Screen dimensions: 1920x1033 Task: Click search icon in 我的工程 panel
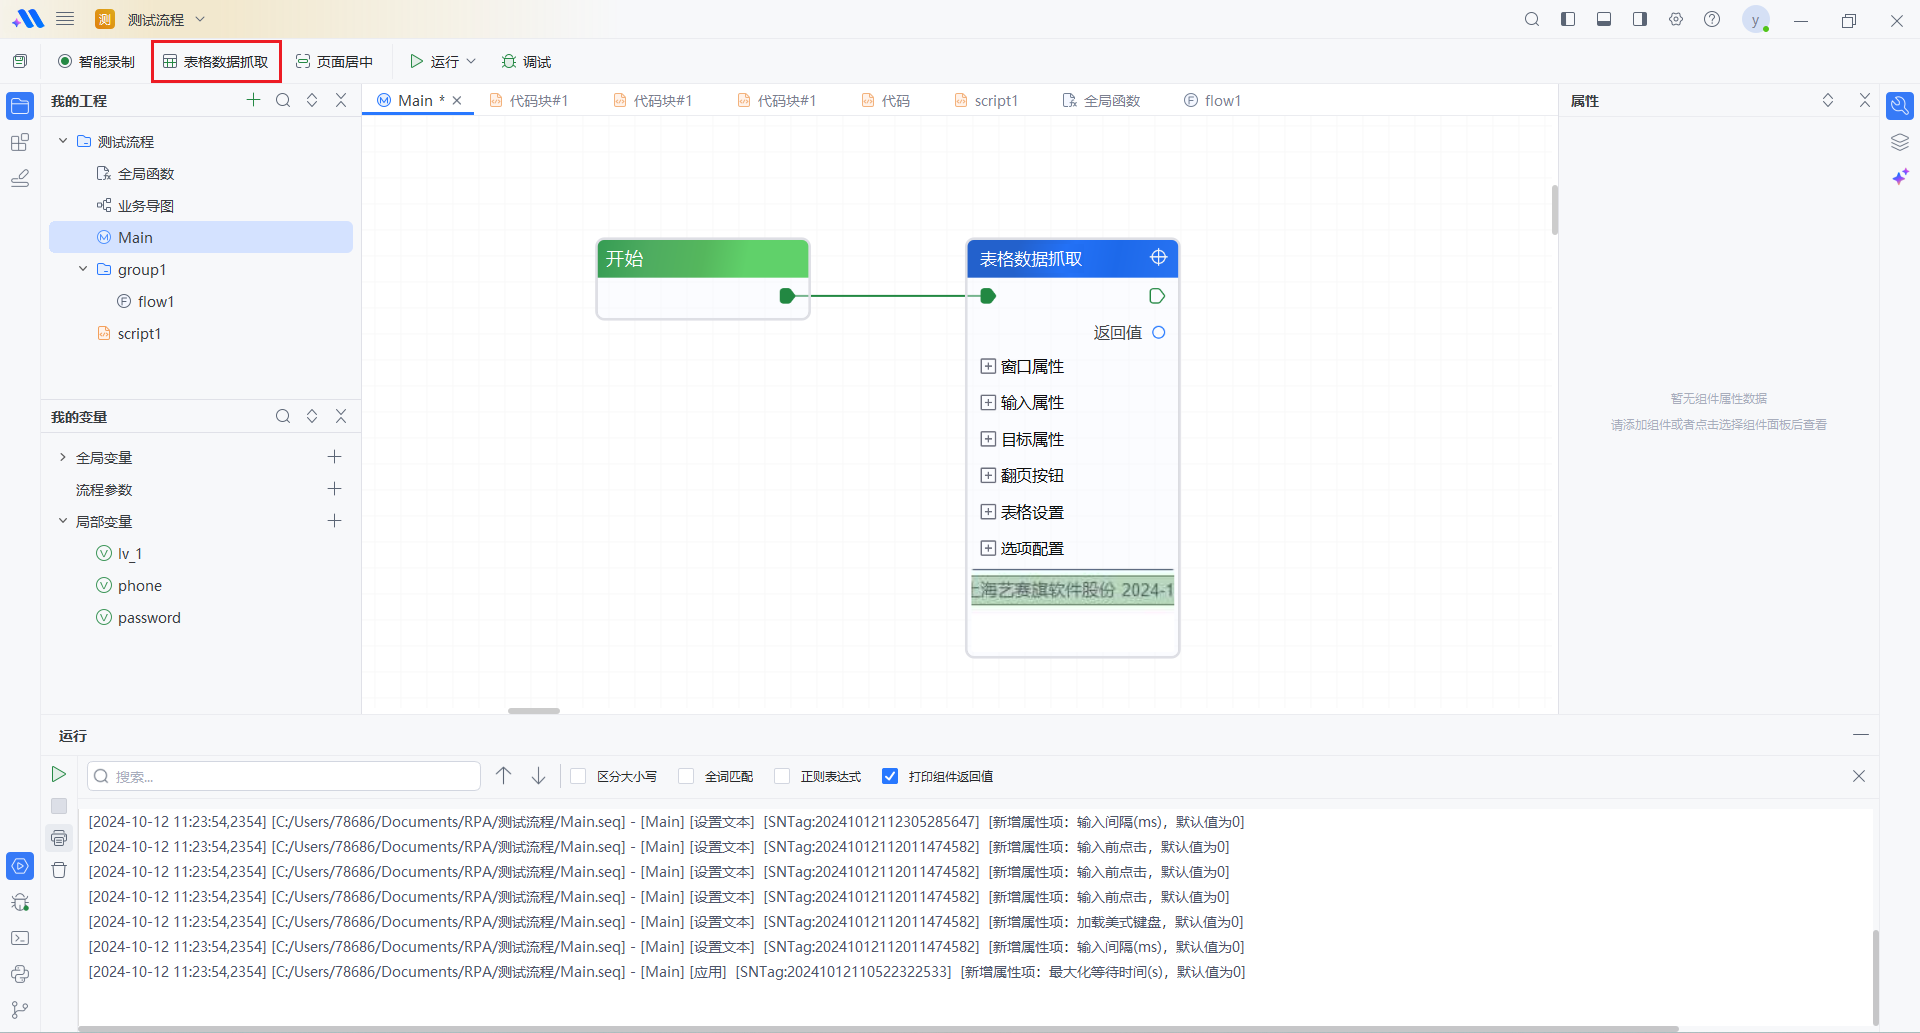point(283,100)
